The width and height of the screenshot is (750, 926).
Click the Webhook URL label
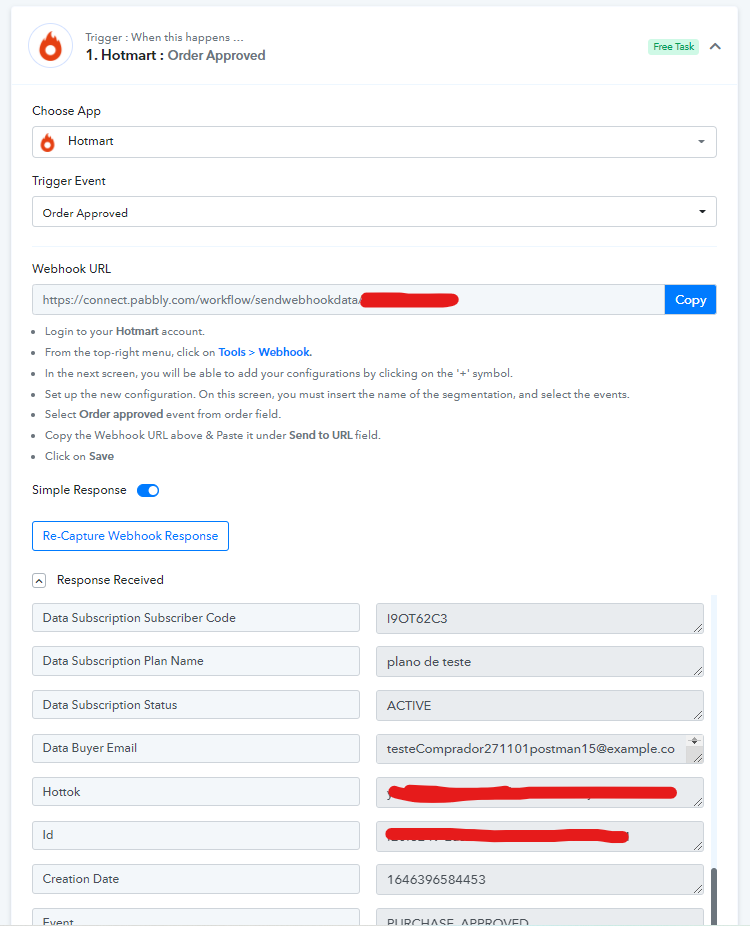pyautogui.click(x=71, y=269)
